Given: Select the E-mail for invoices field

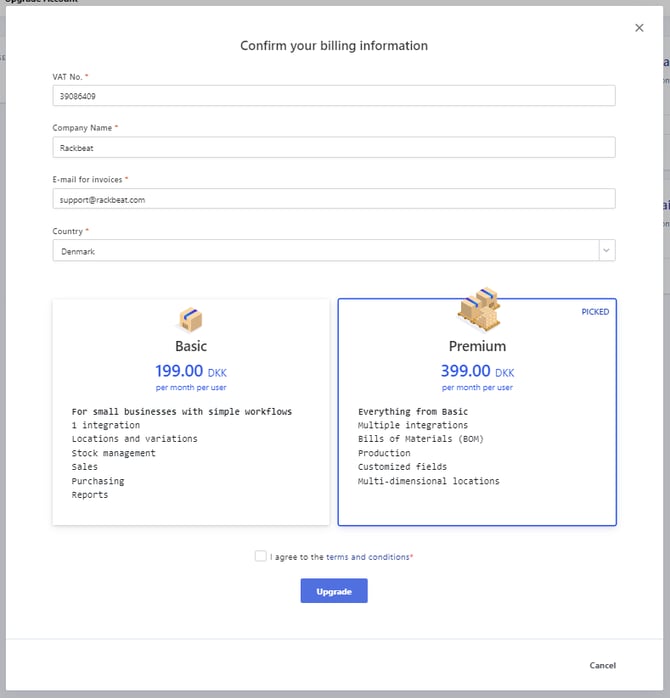Looking at the screenshot, I should click(x=333, y=199).
